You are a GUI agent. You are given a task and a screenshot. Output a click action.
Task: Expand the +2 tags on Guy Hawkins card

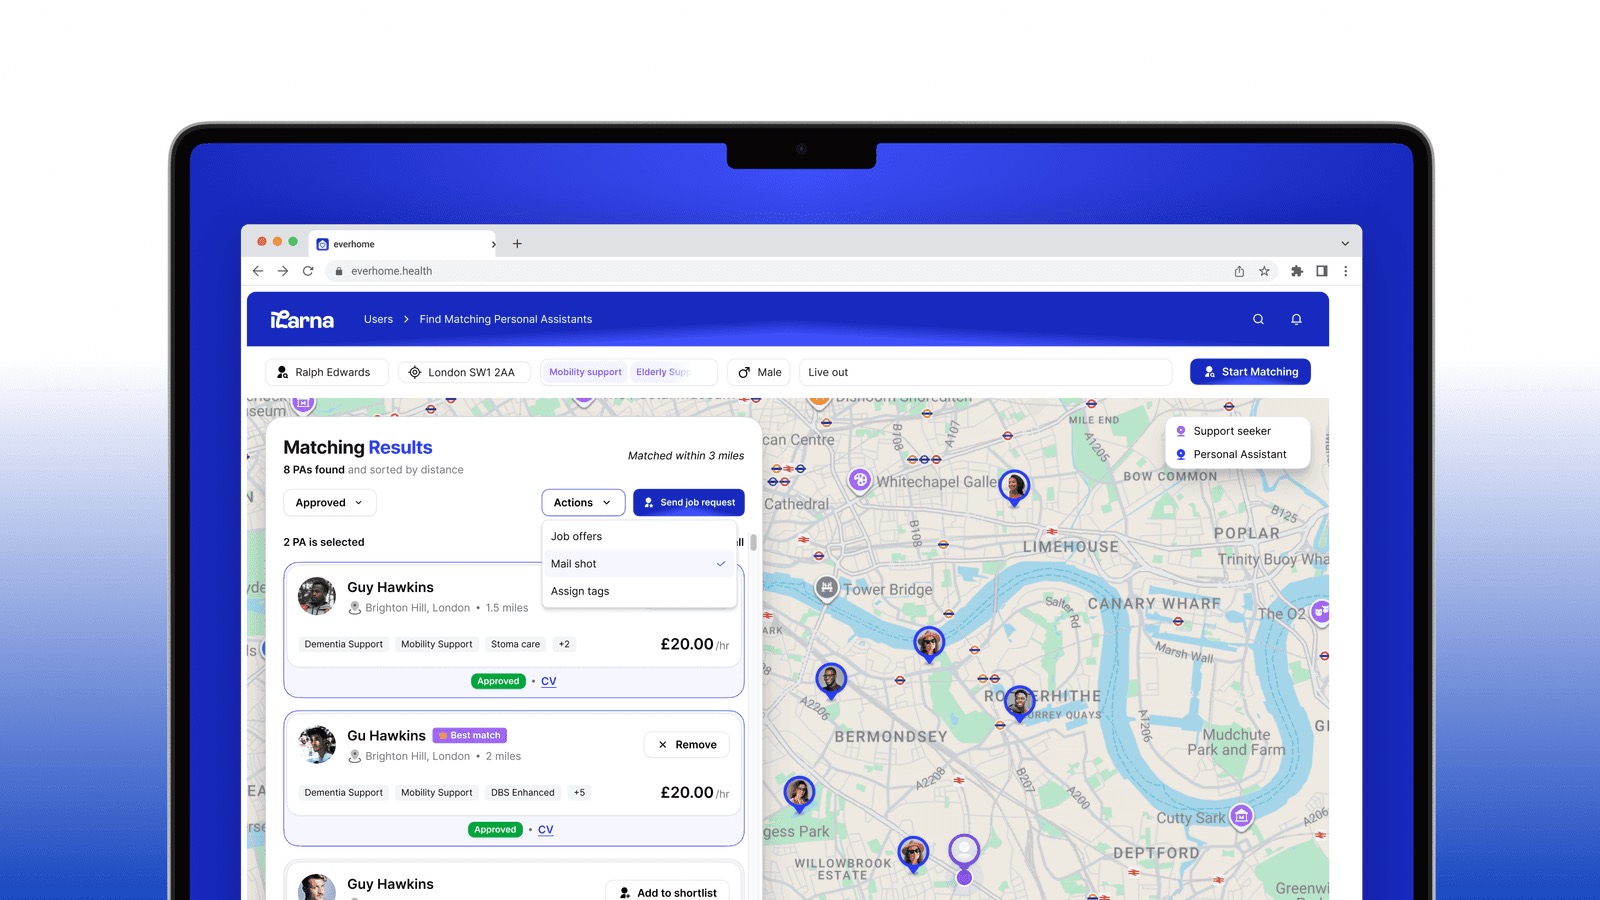coord(564,644)
